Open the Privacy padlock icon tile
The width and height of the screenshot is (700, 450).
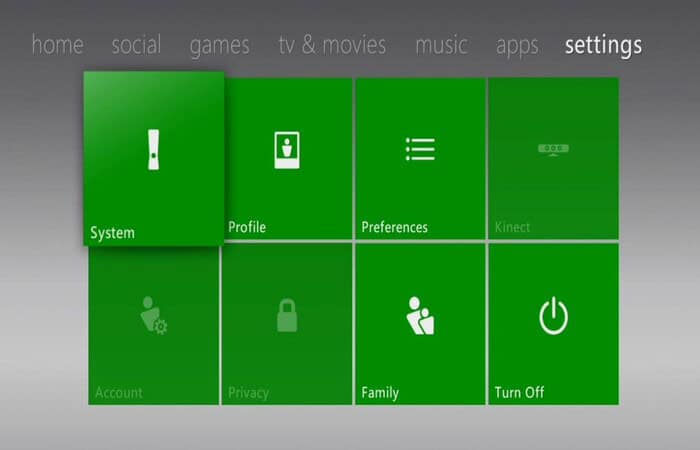[287, 324]
